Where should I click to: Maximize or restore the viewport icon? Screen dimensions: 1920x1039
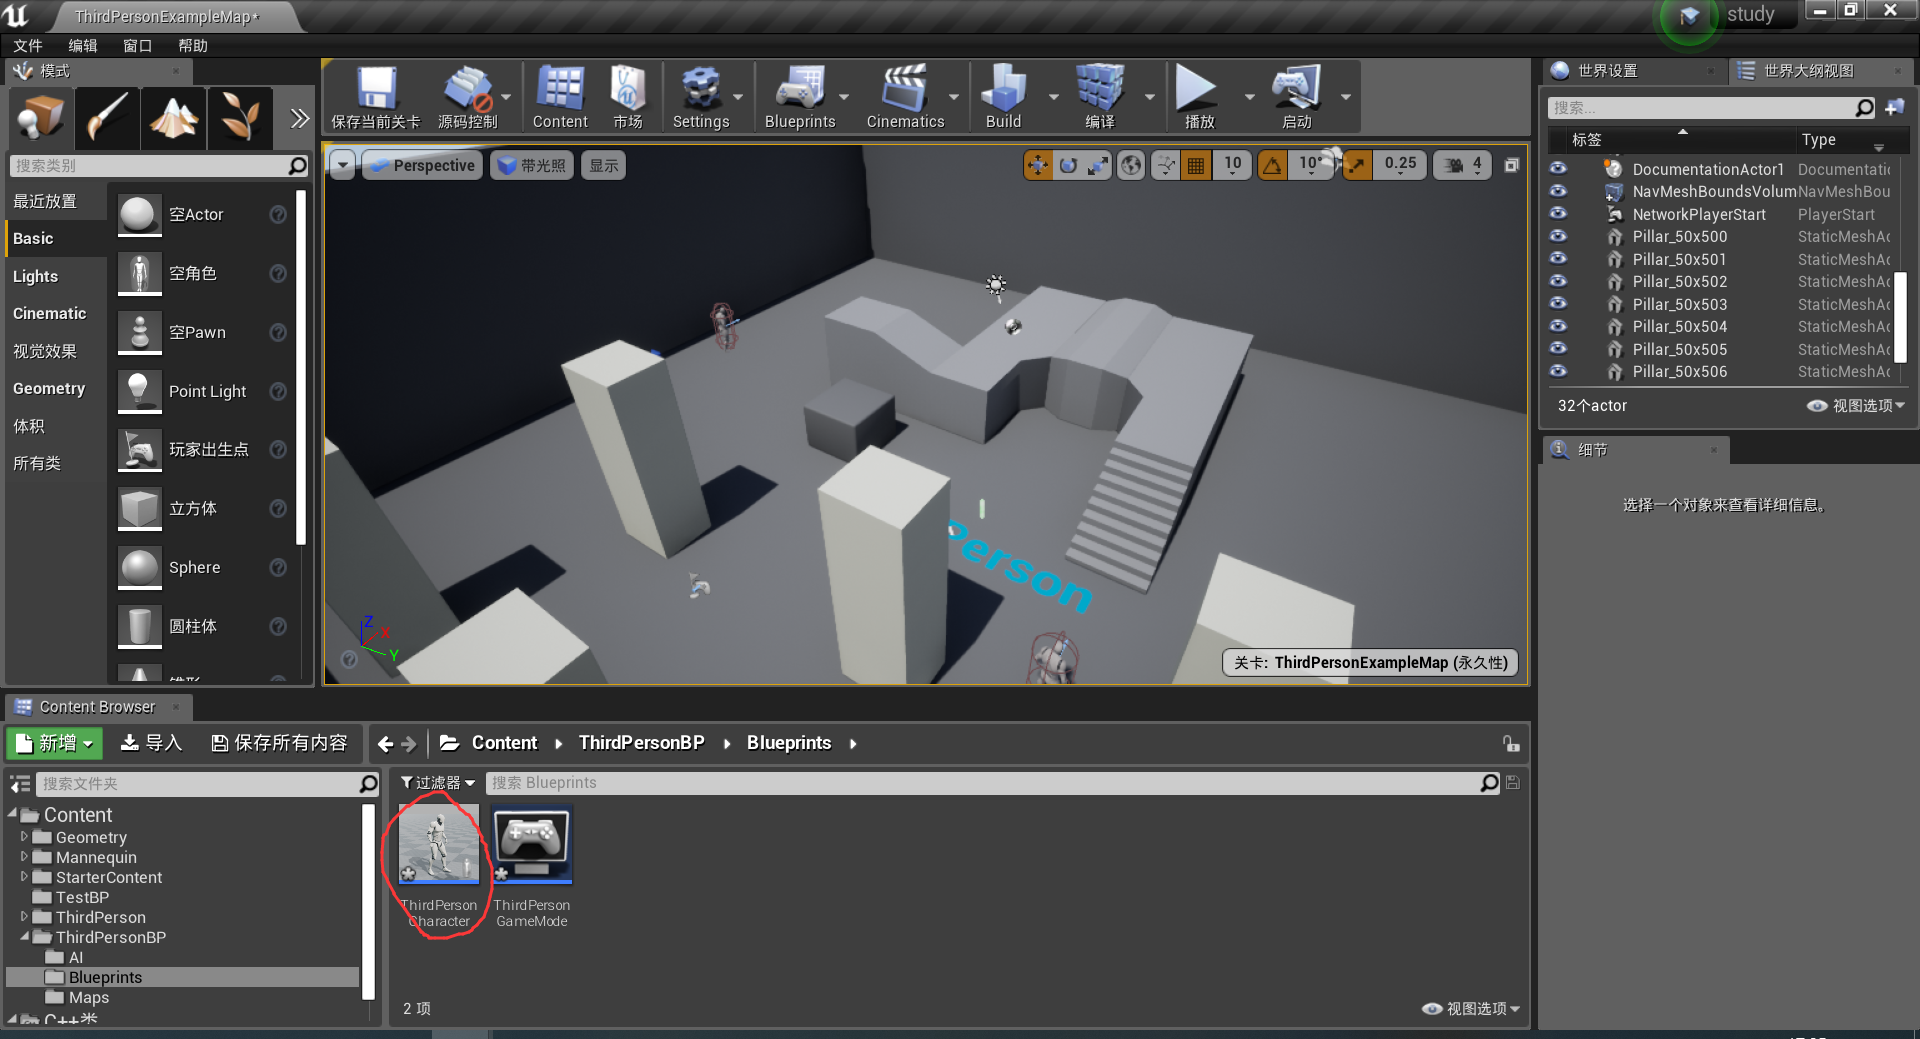click(x=1511, y=165)
